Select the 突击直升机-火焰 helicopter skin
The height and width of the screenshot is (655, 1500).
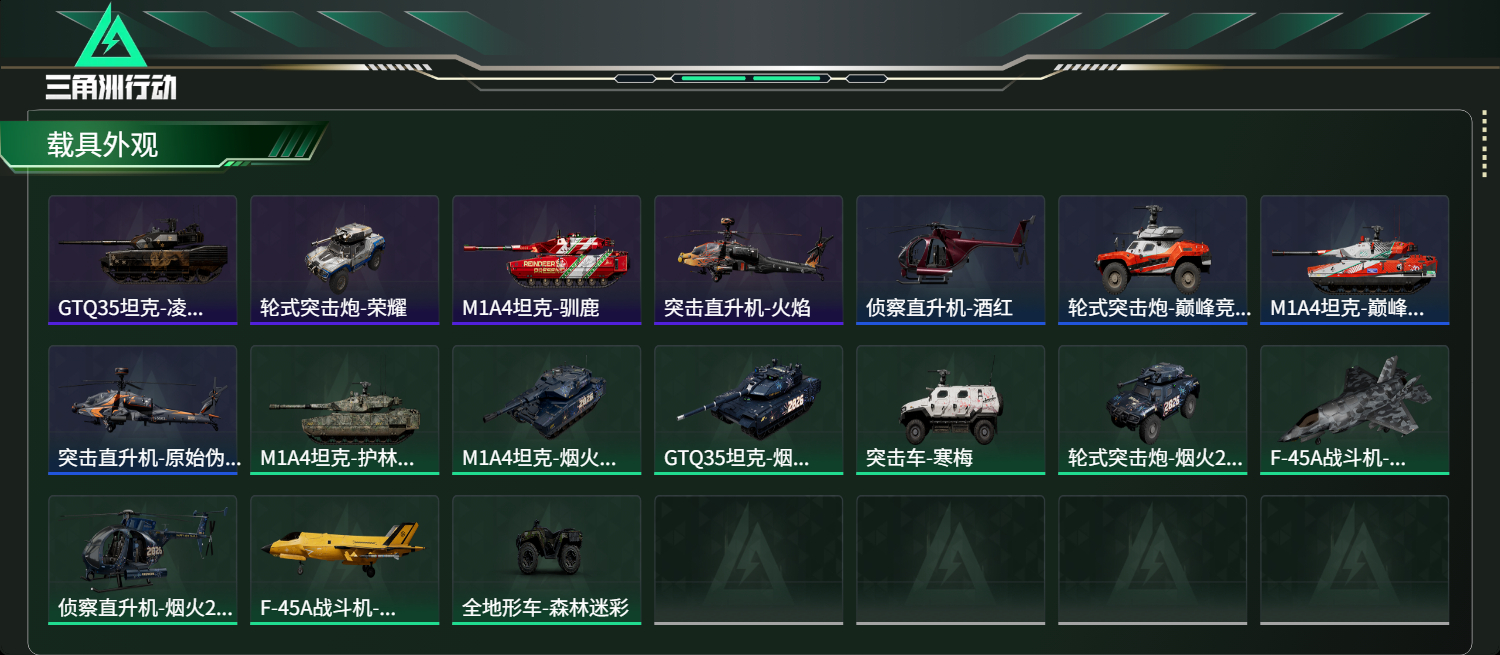pos(748,260)
